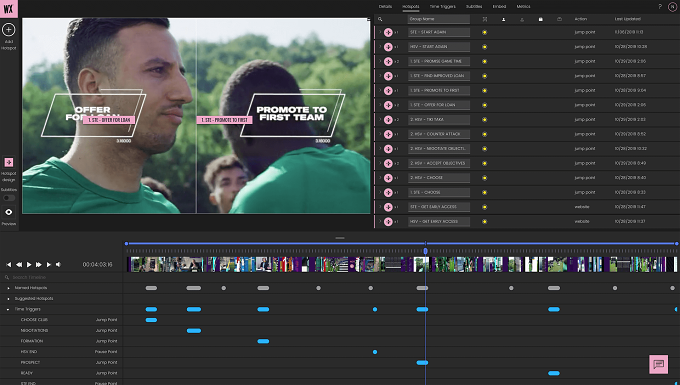Click the panel resize handle above timeline

pos(340,238)
